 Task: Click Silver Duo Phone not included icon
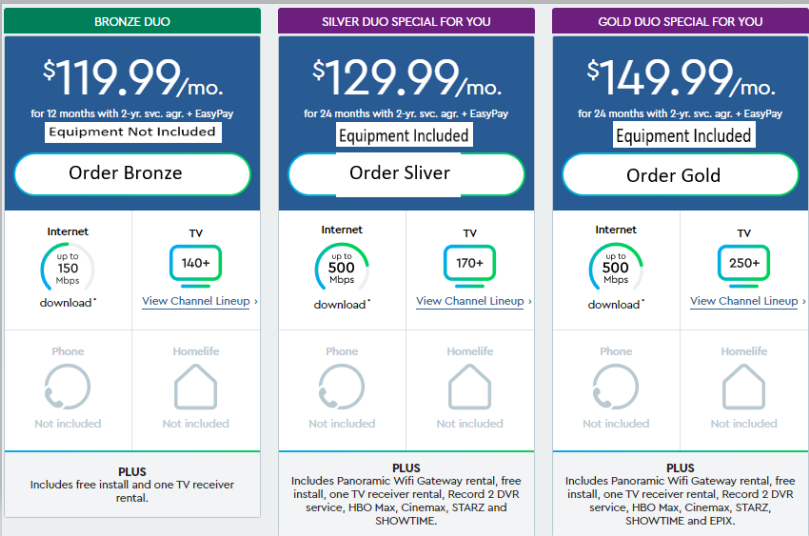(342, 387)
